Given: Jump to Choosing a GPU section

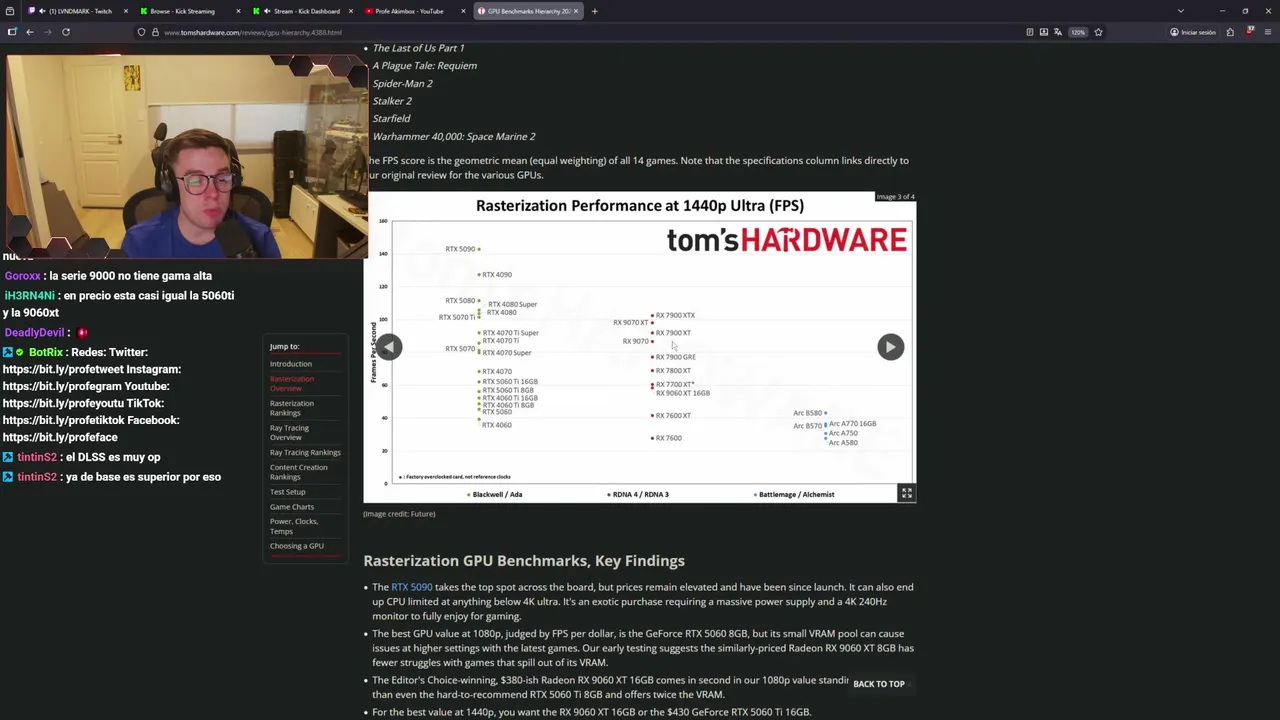Looking at the screenshot, I should (296, 546).
